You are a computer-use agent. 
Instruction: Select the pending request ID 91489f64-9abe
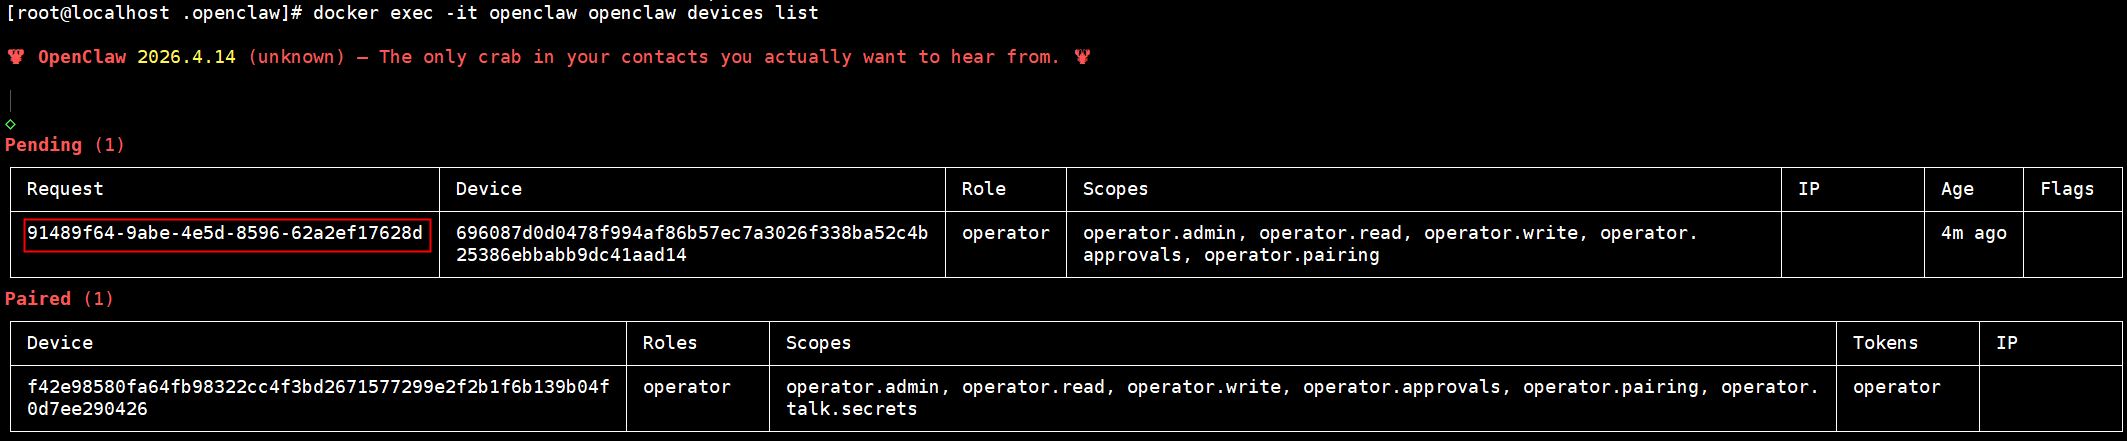[x=225, y=233]
